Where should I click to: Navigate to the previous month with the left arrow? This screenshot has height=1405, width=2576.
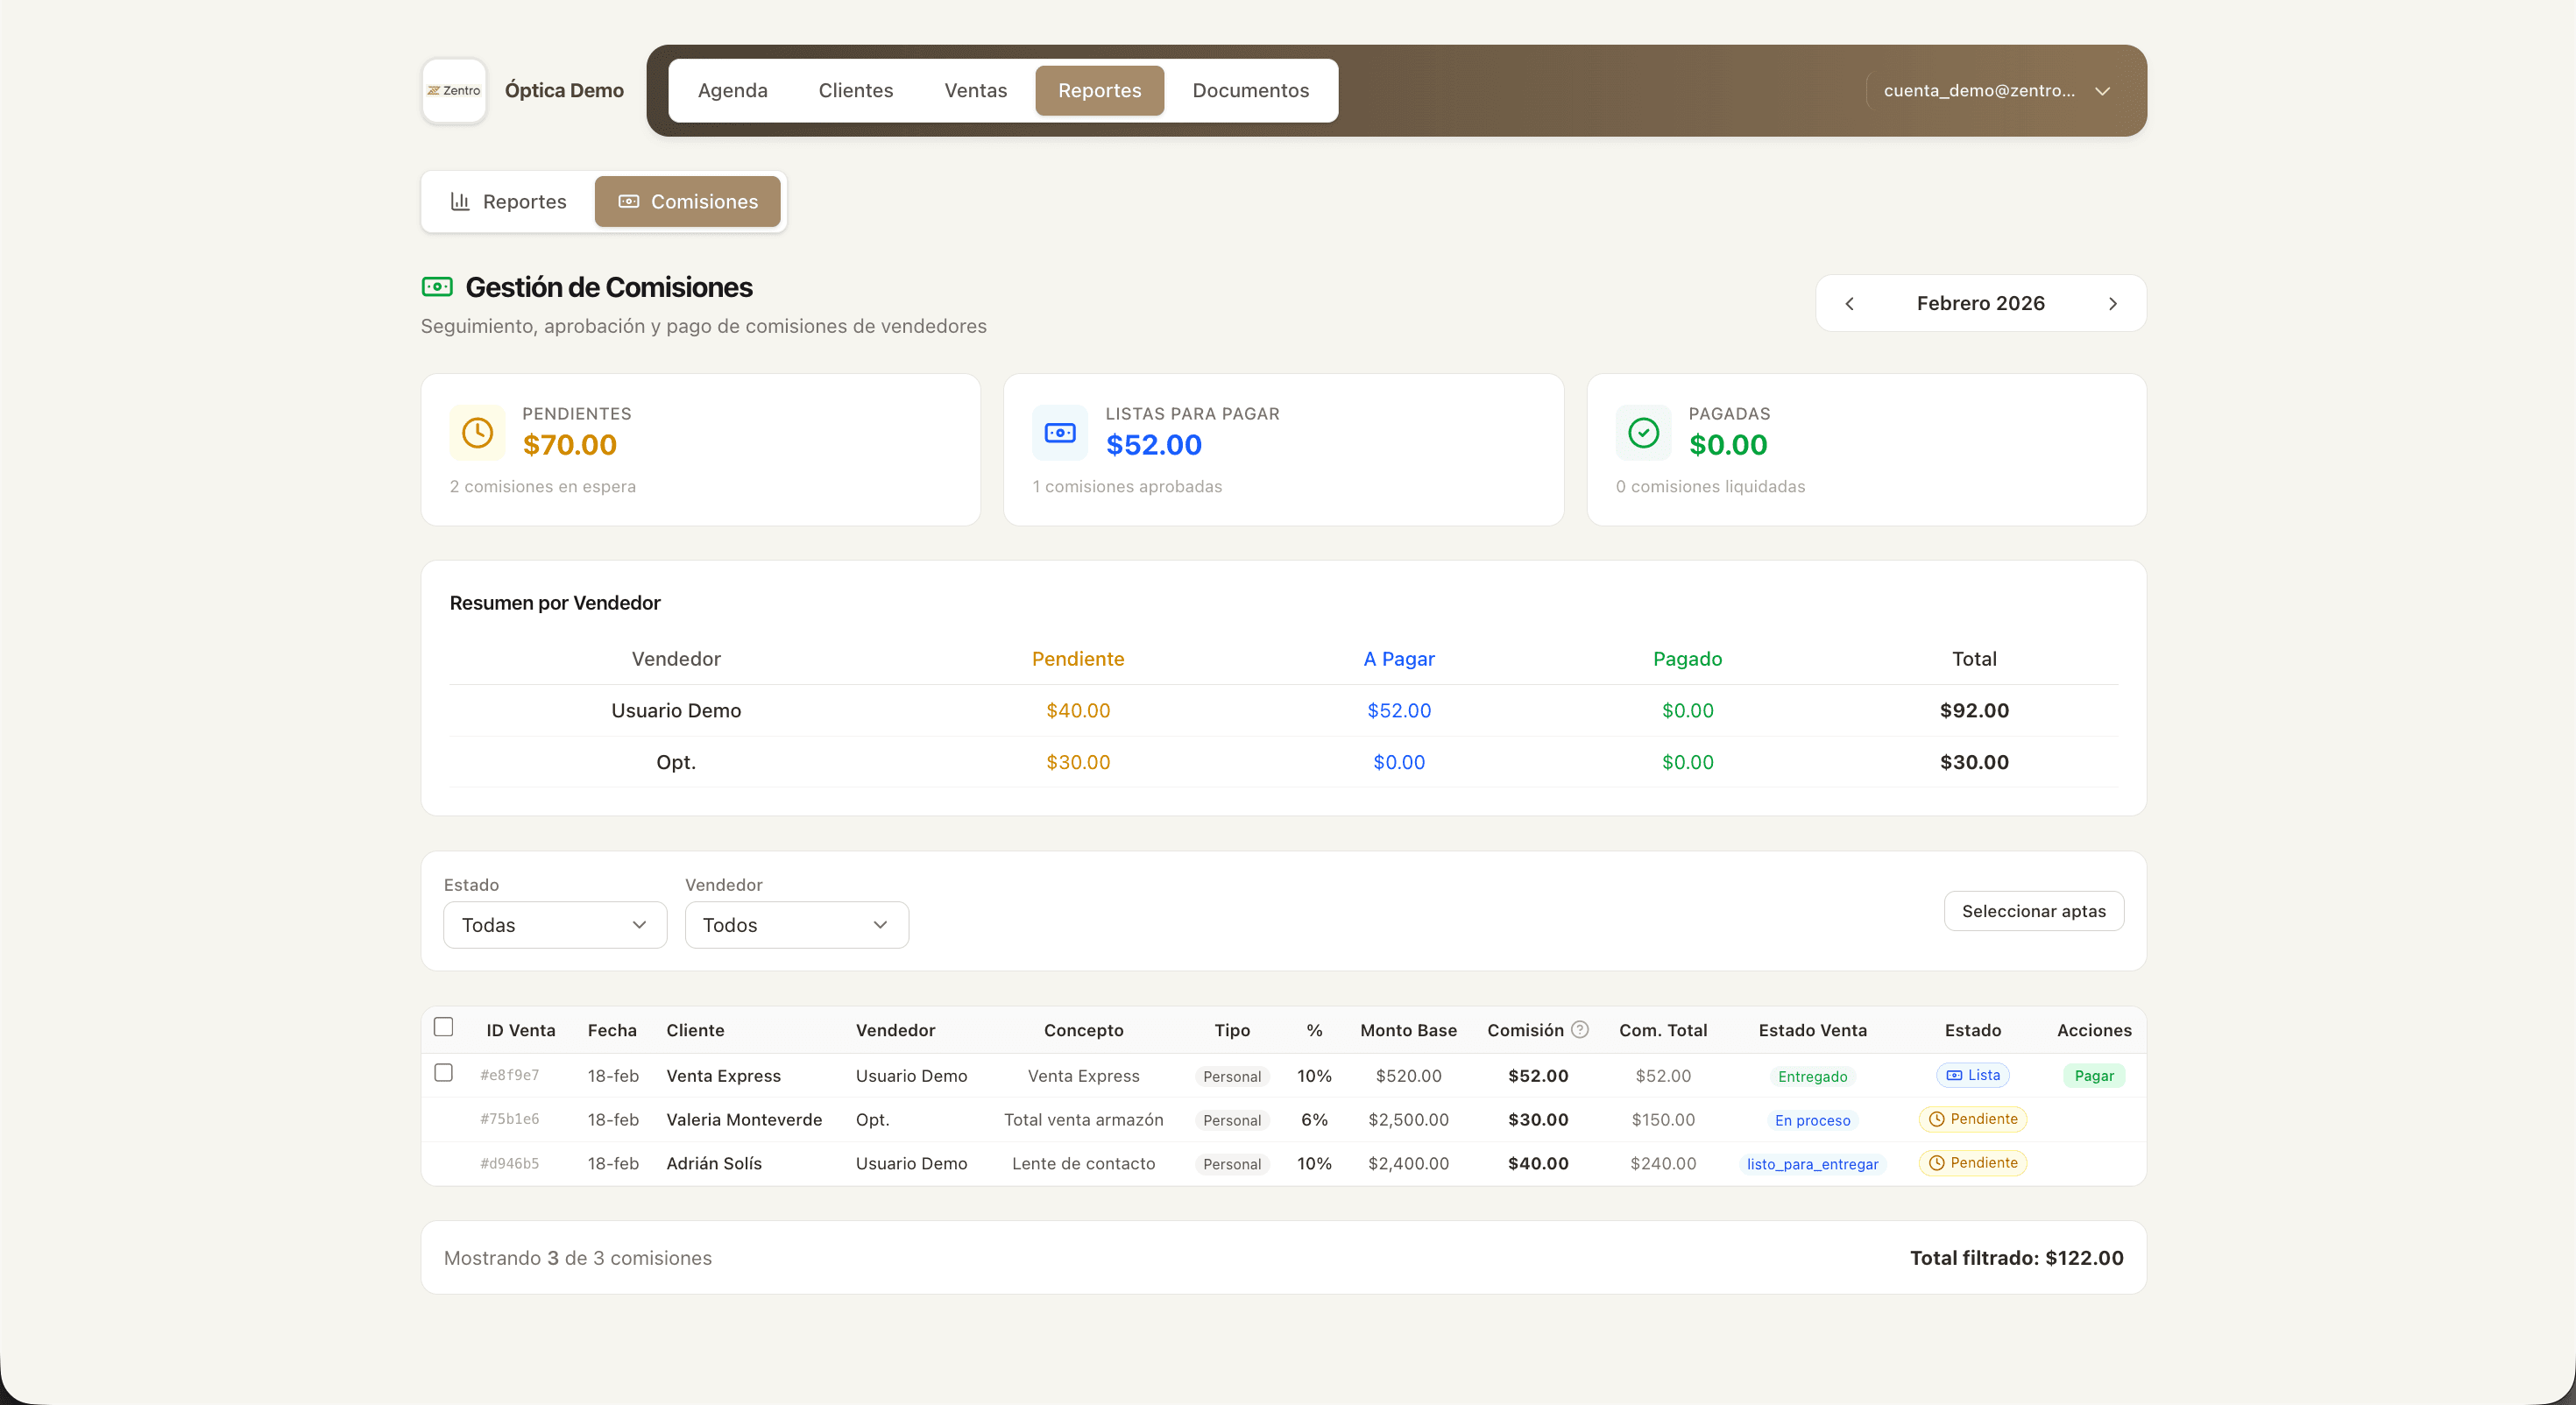click(x=1849, y=303)
